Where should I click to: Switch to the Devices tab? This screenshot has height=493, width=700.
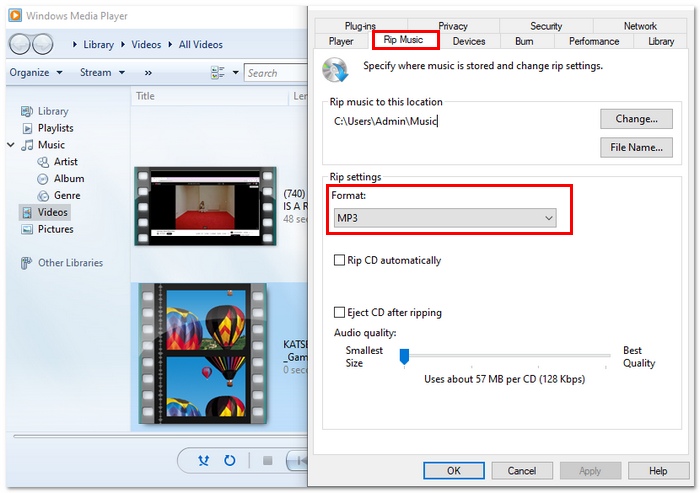(x=469, y=41)
